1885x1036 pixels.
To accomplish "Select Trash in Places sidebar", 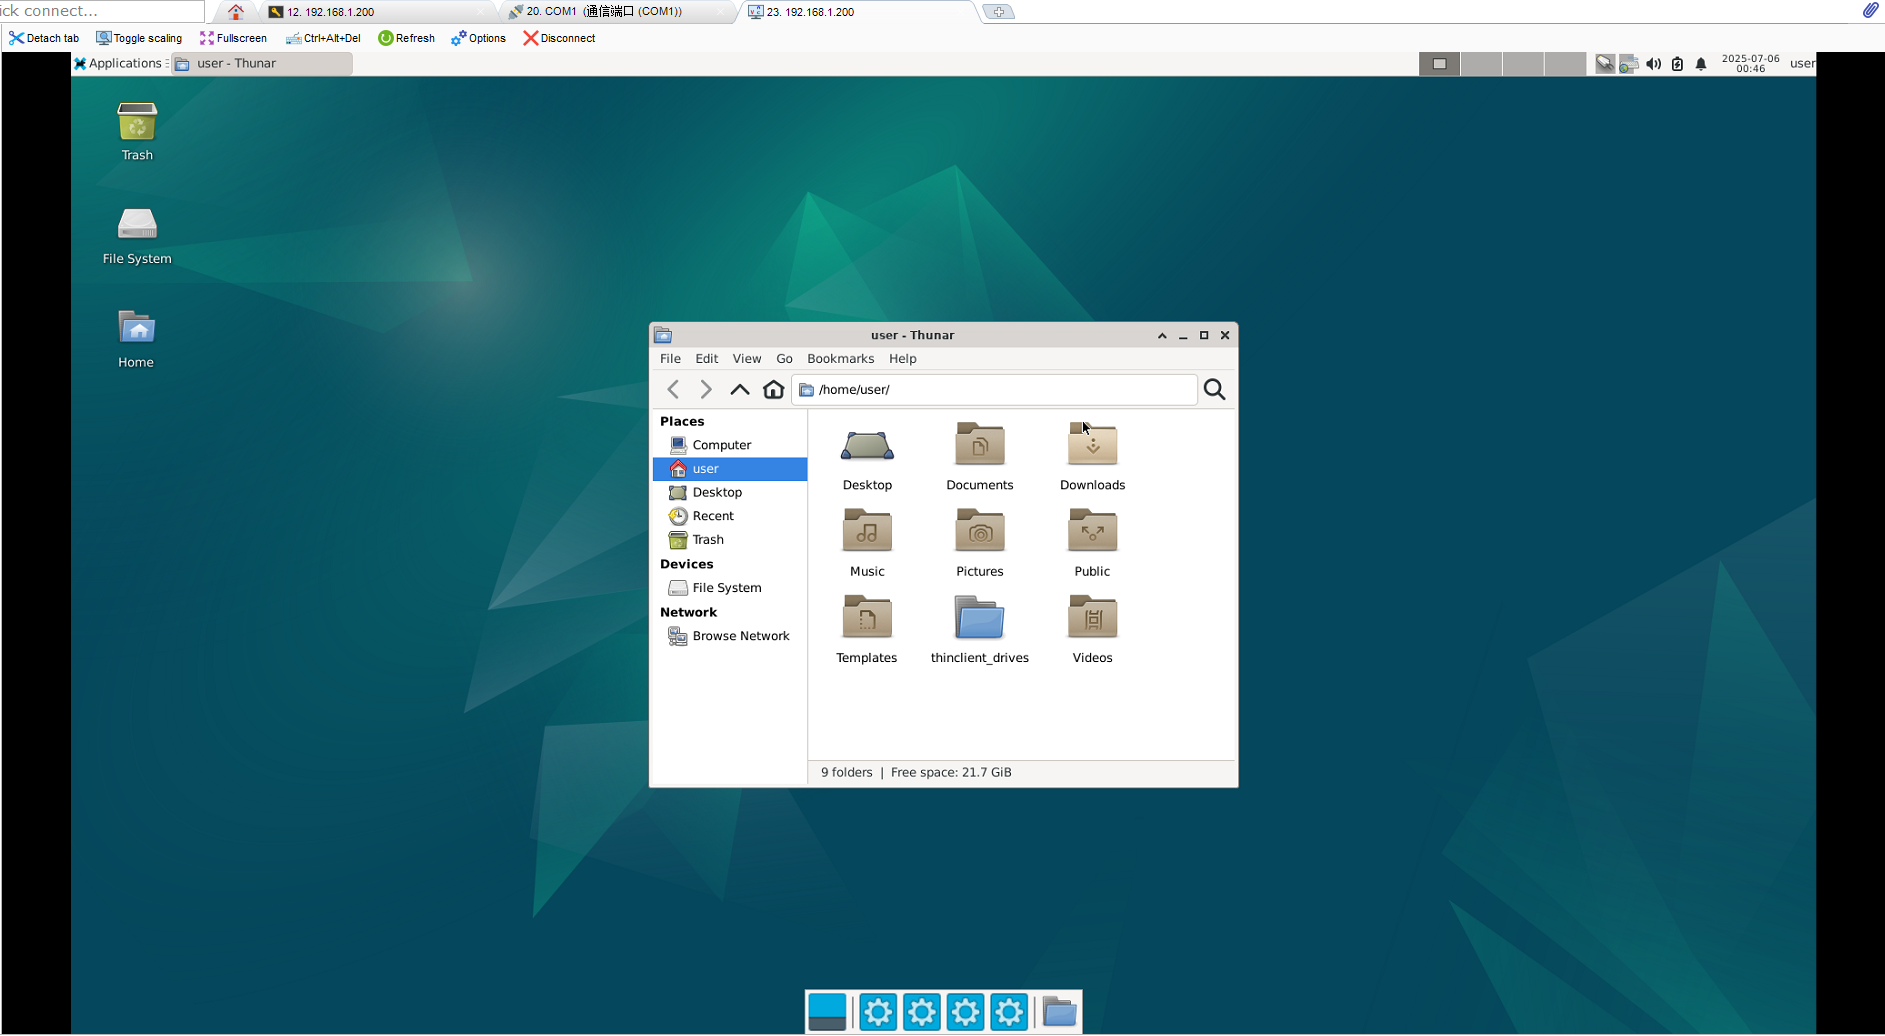I will [730, 540].
